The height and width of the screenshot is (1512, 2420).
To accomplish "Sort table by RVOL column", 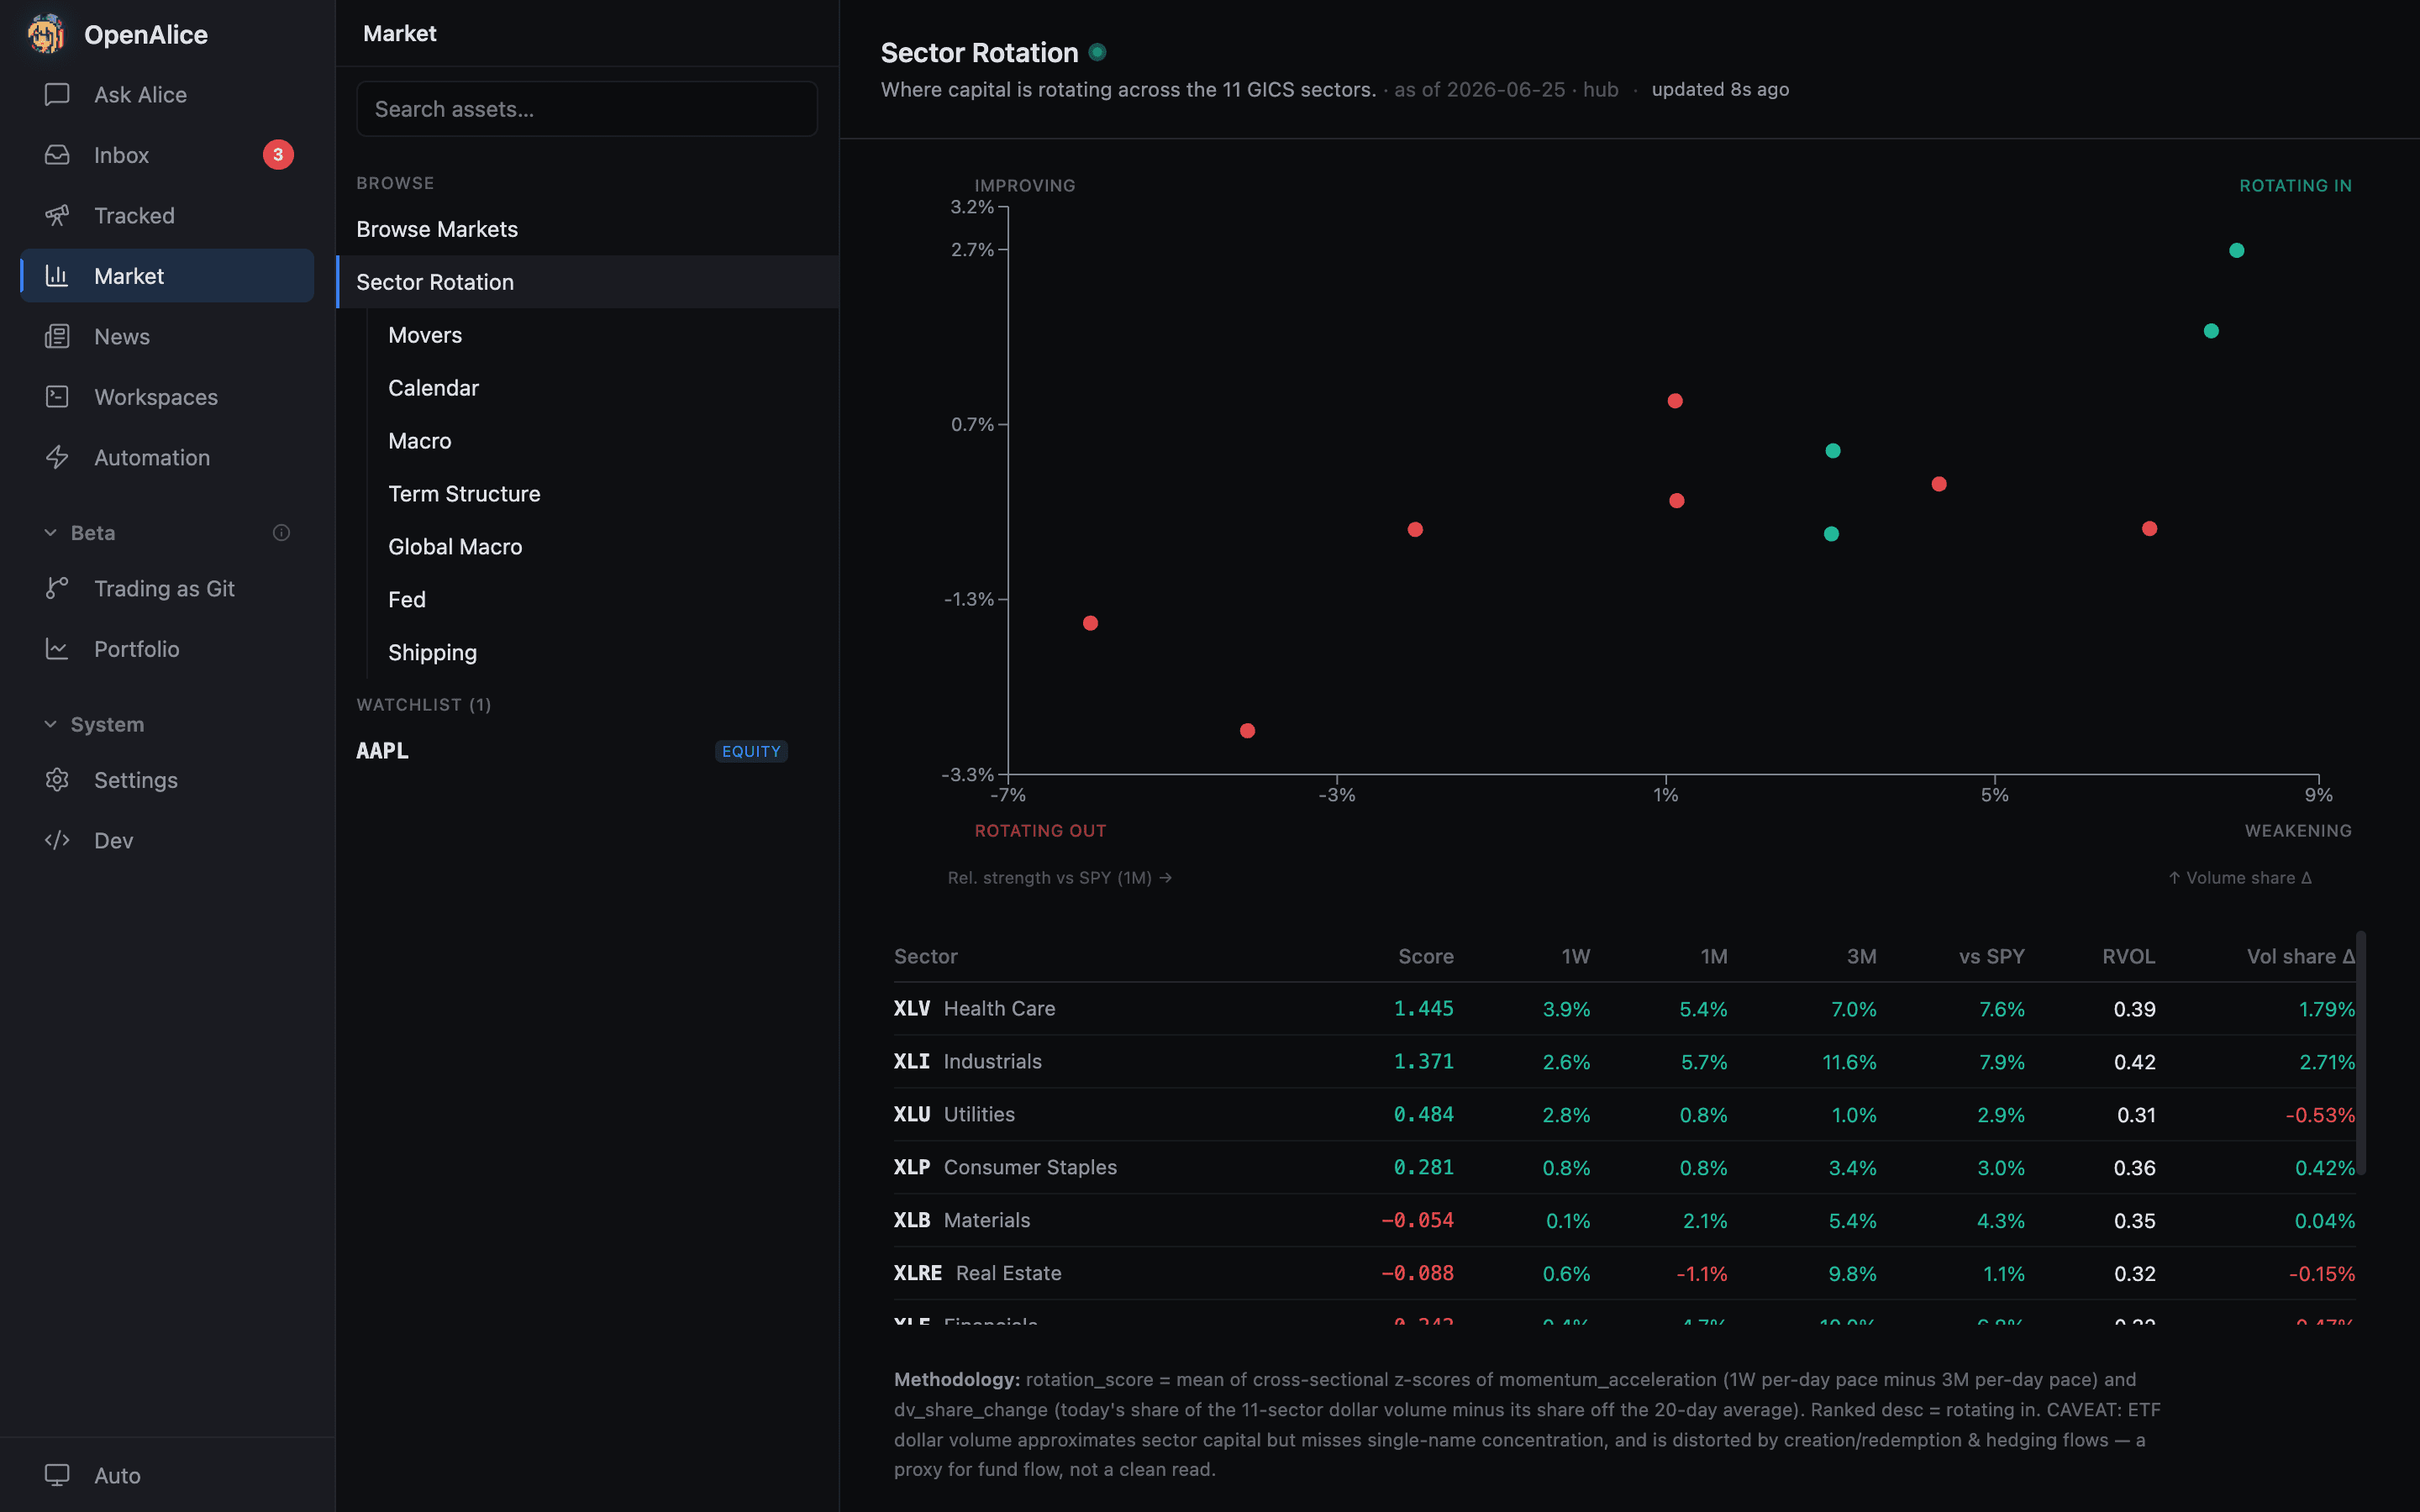I will (2128, 957).
